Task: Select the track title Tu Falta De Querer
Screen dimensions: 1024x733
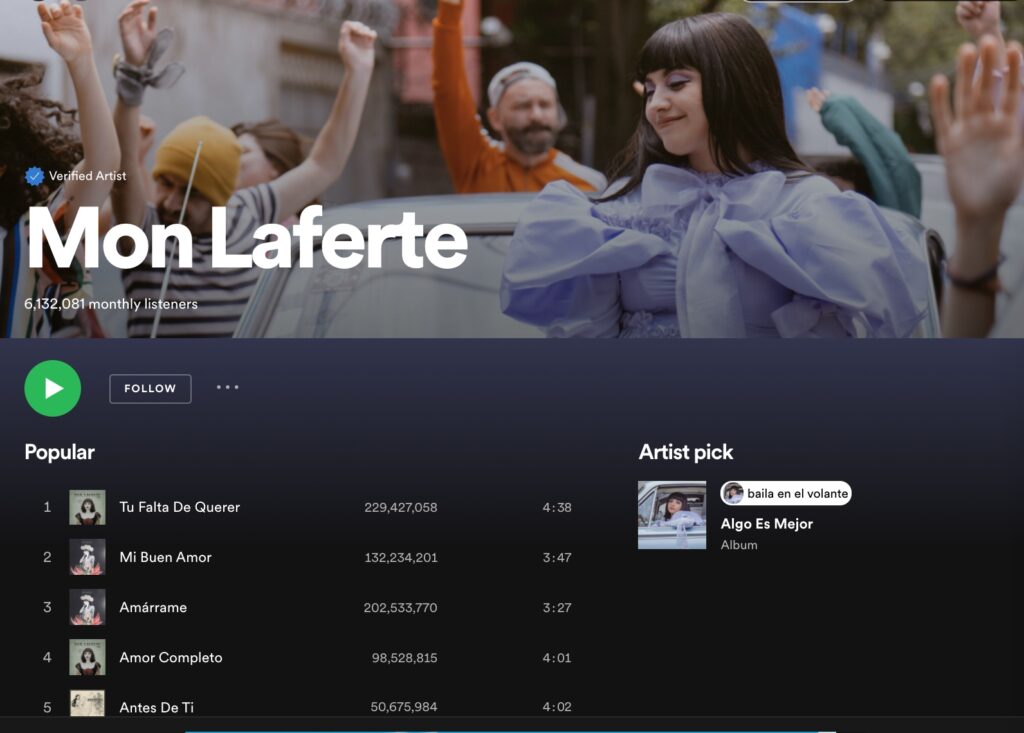Action: click(180, 507)
